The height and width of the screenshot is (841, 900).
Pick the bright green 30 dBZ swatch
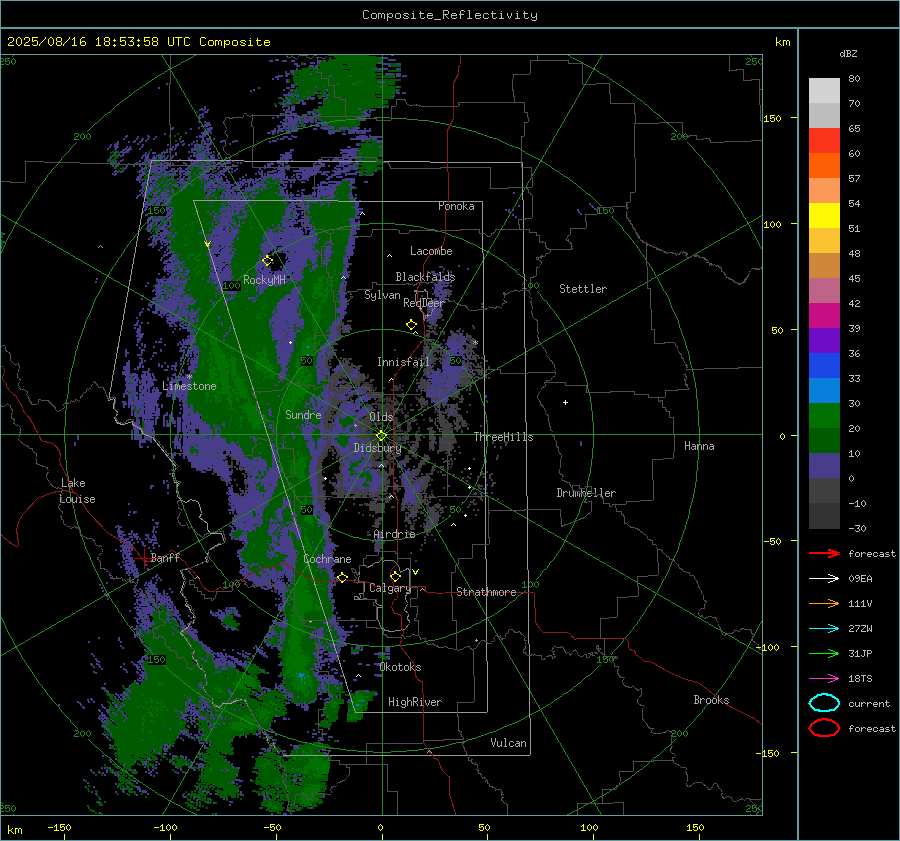point(824,416)
